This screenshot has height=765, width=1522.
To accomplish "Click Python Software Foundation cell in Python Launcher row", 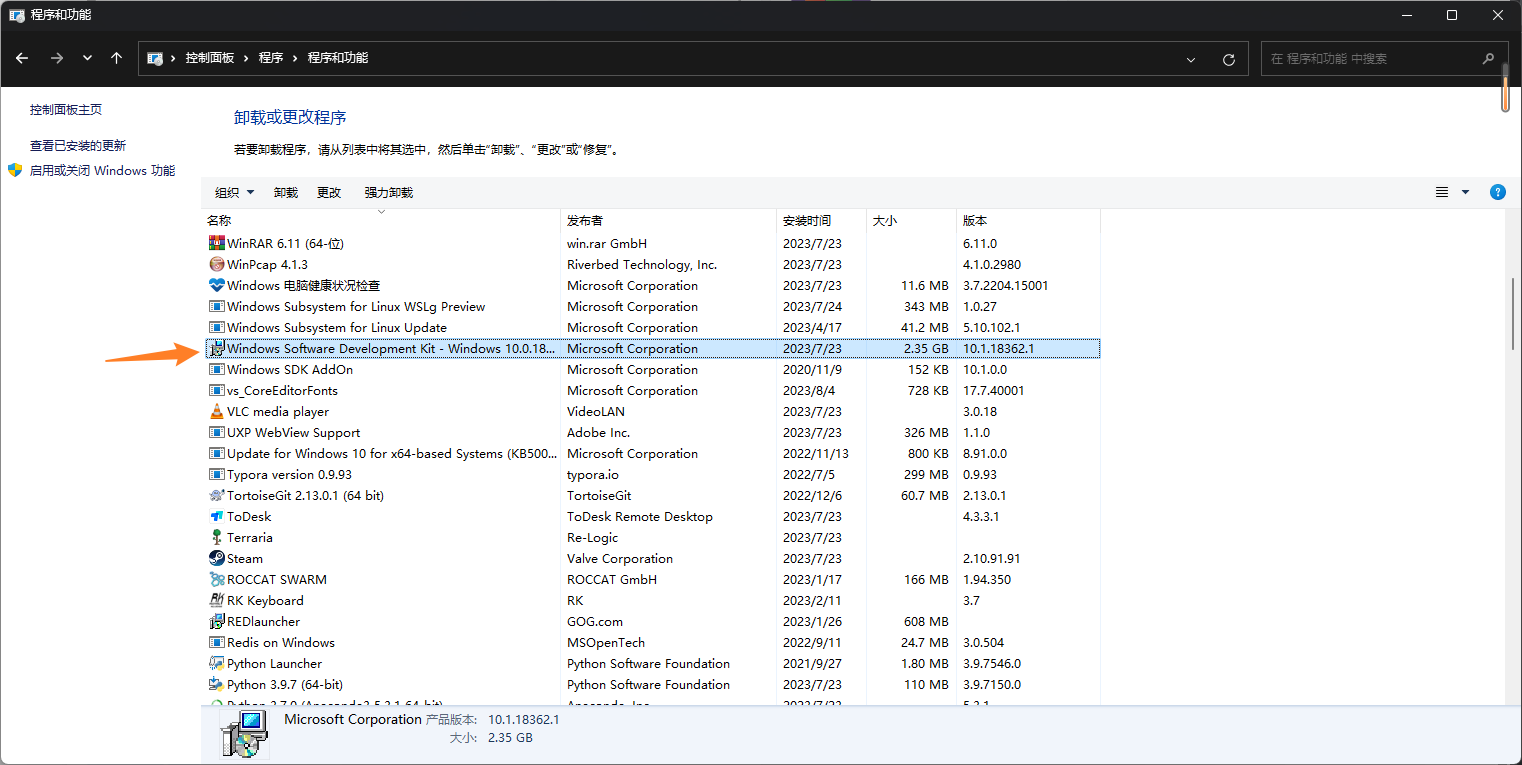I will click(x=648, y=663).
